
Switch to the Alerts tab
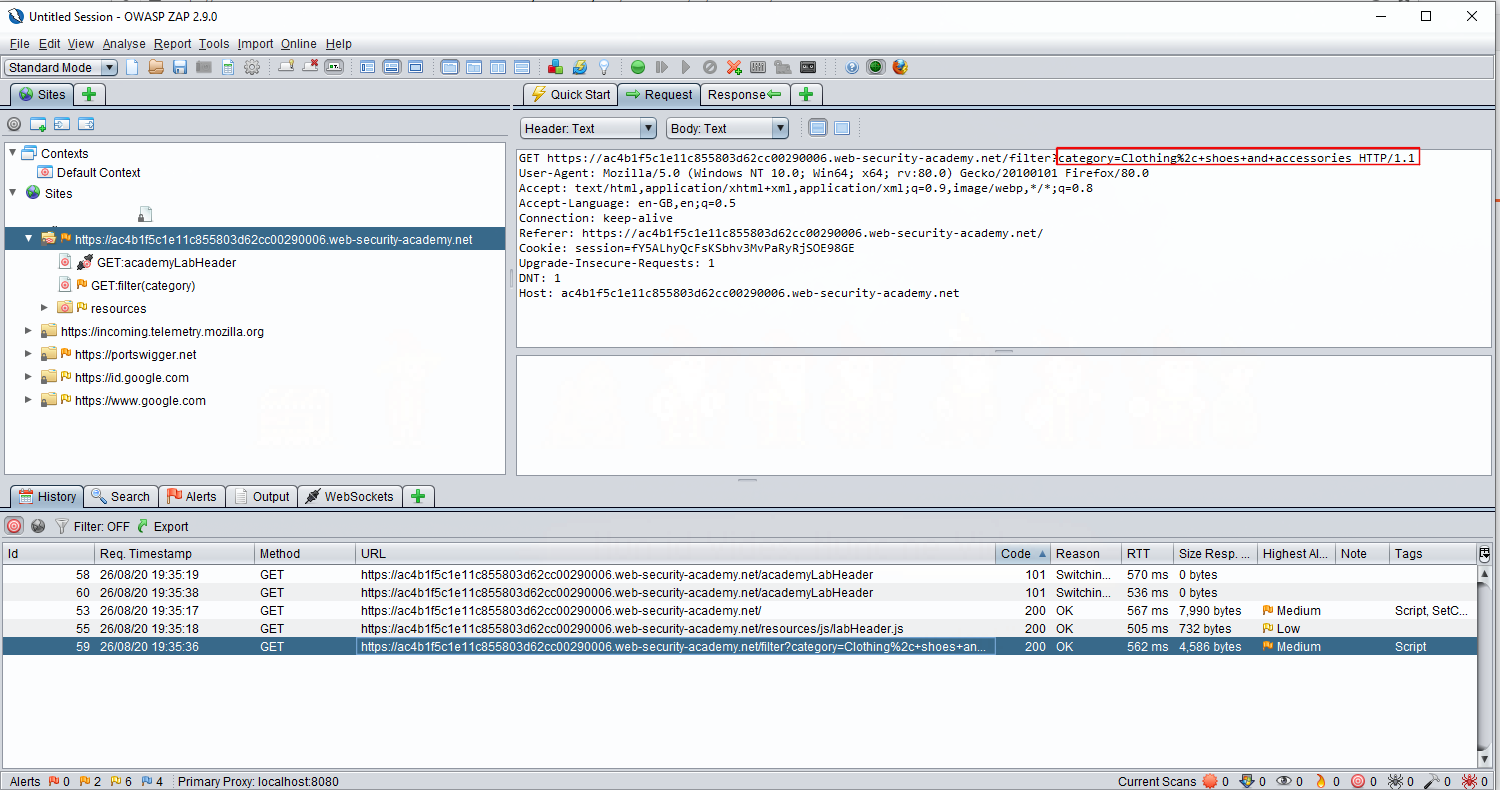191,496
